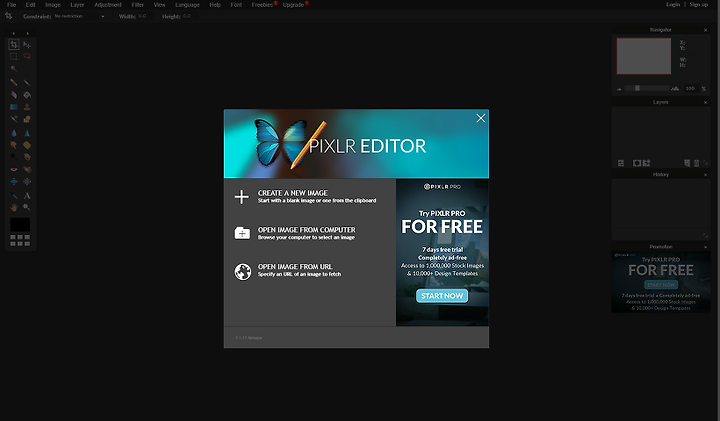The image size is (720, 421).
Task: Select the Sponge tool
Action: [x=27, y=145]
